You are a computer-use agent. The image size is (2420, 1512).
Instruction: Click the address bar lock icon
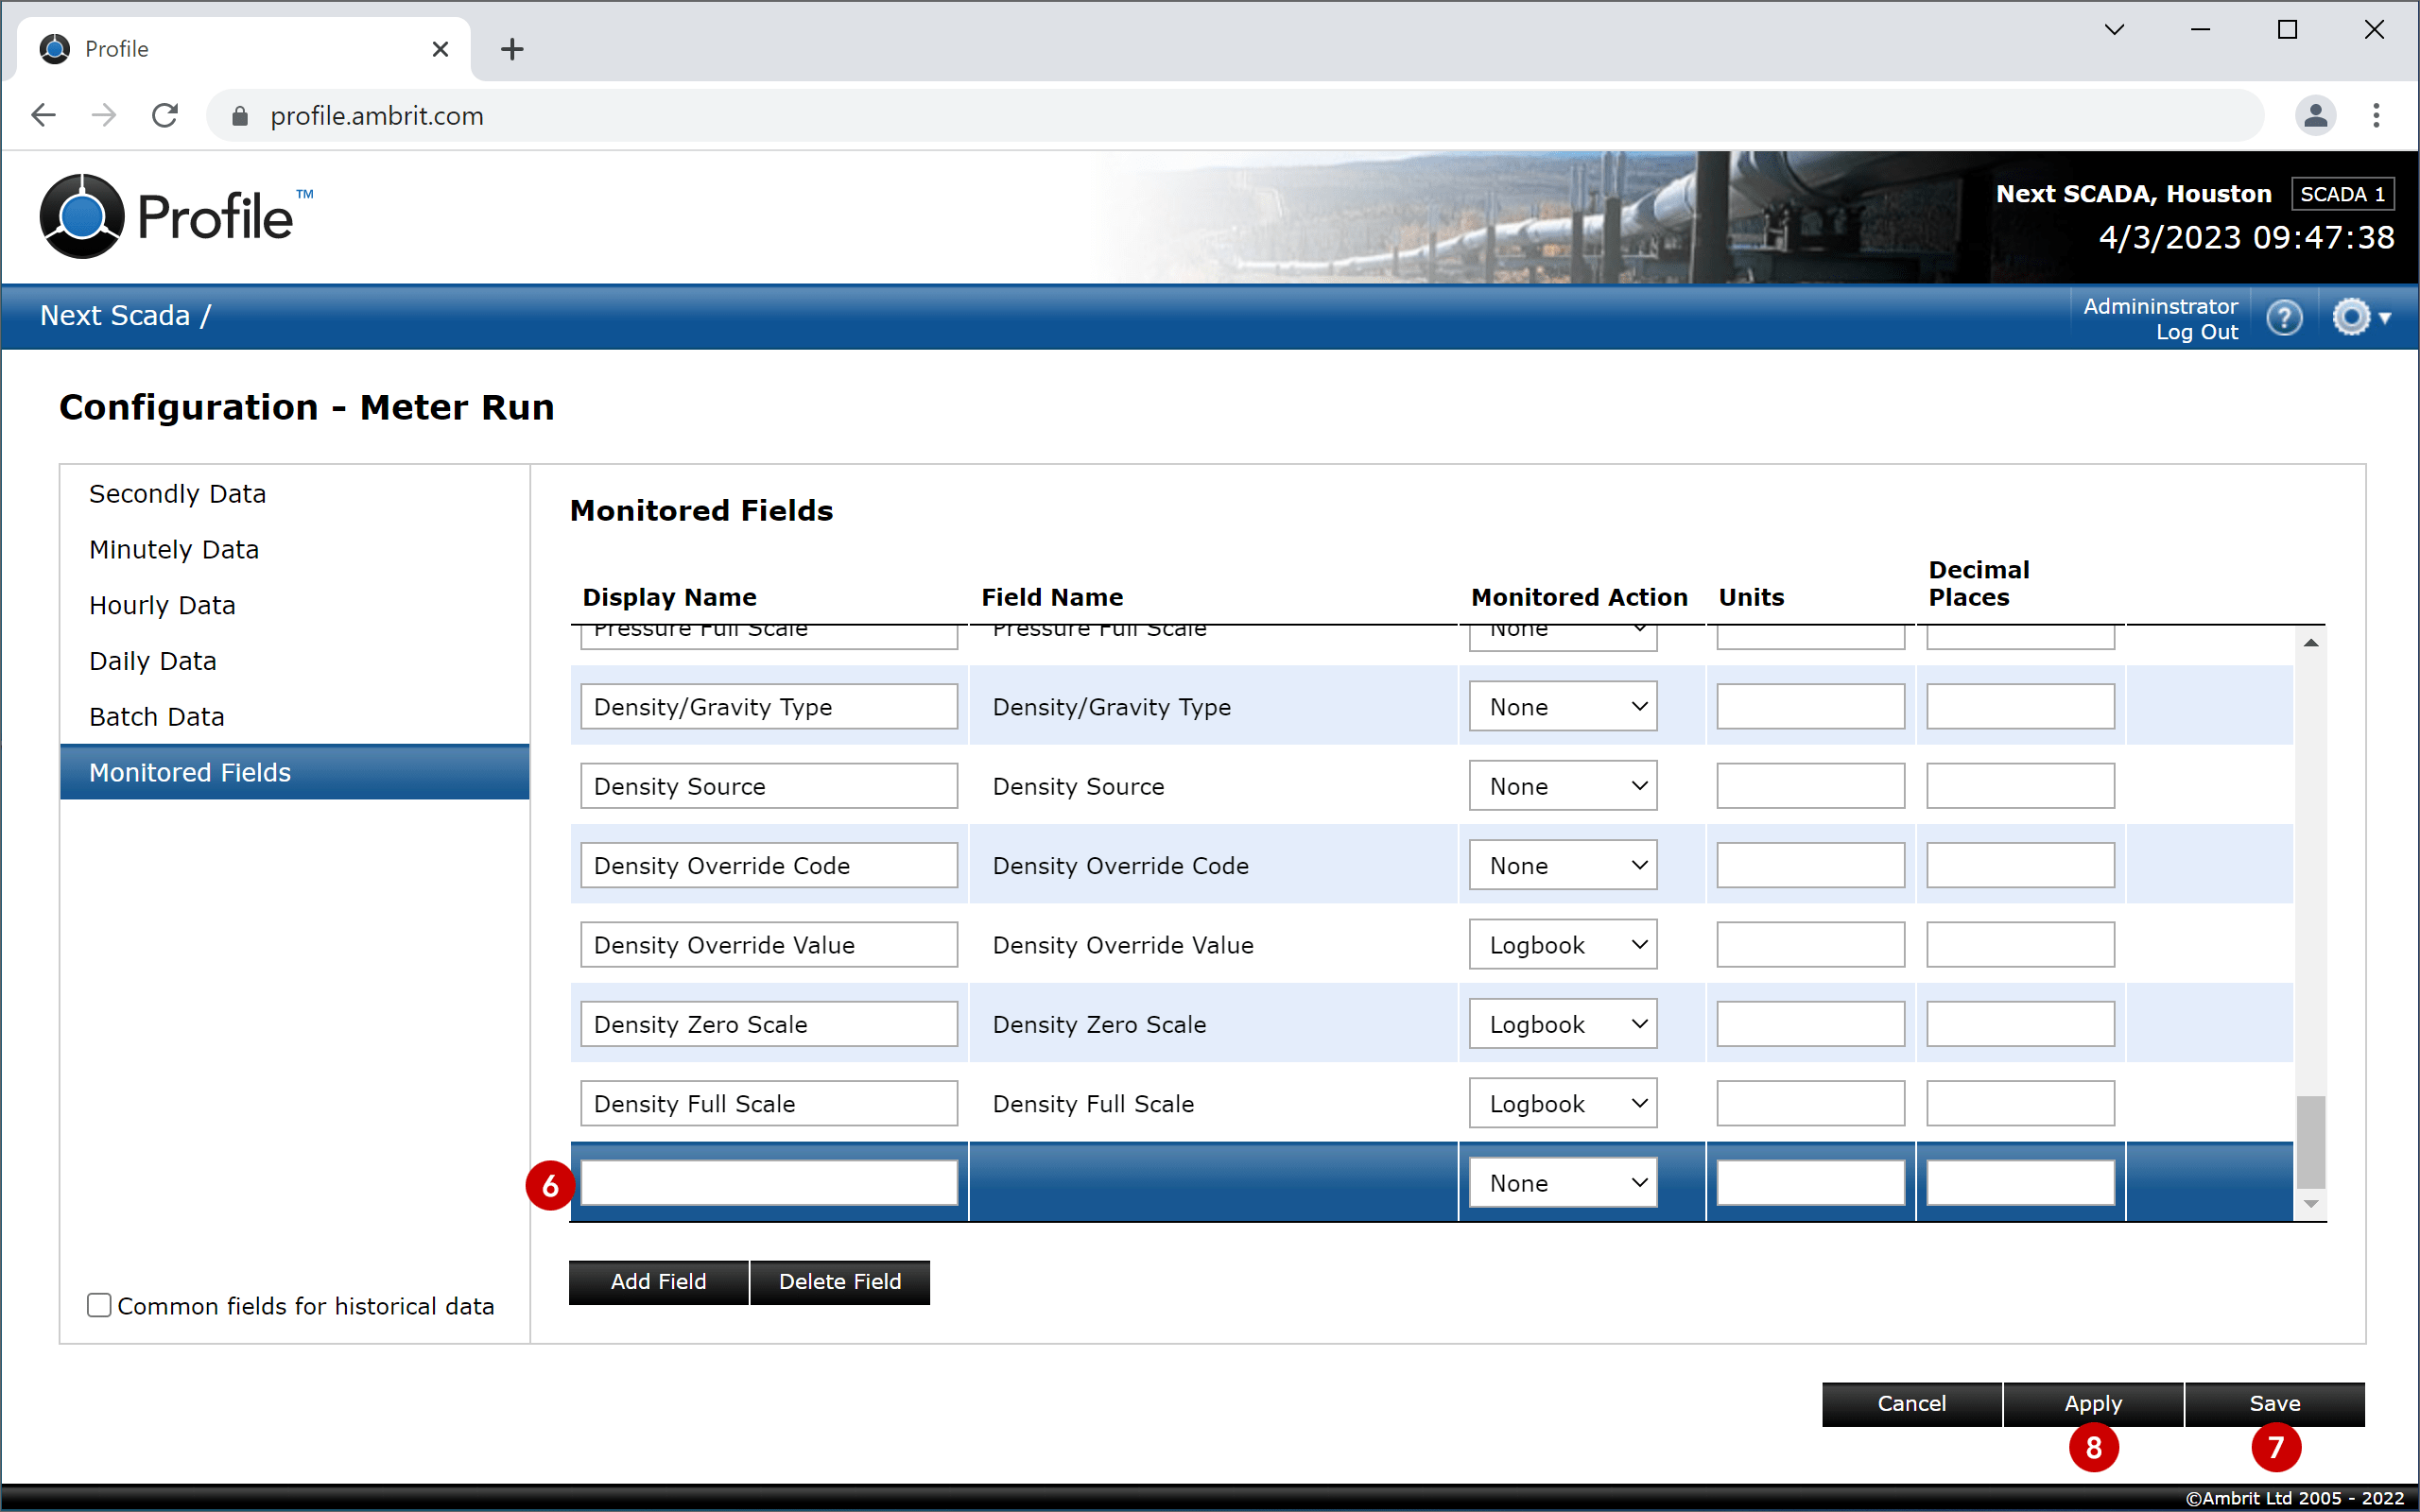pos(239,116)
